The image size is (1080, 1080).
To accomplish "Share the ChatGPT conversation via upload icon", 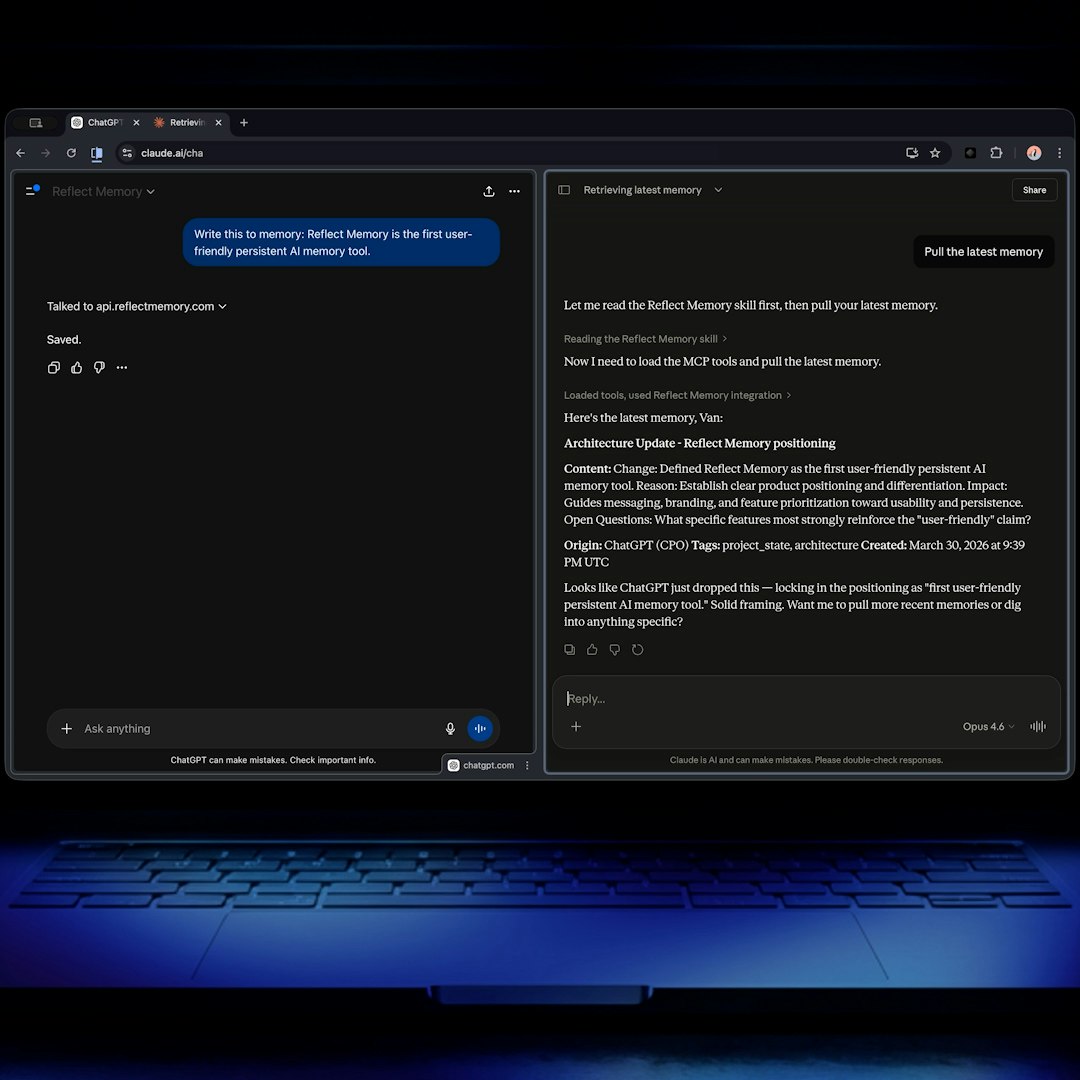I will (x=489, y=191).
